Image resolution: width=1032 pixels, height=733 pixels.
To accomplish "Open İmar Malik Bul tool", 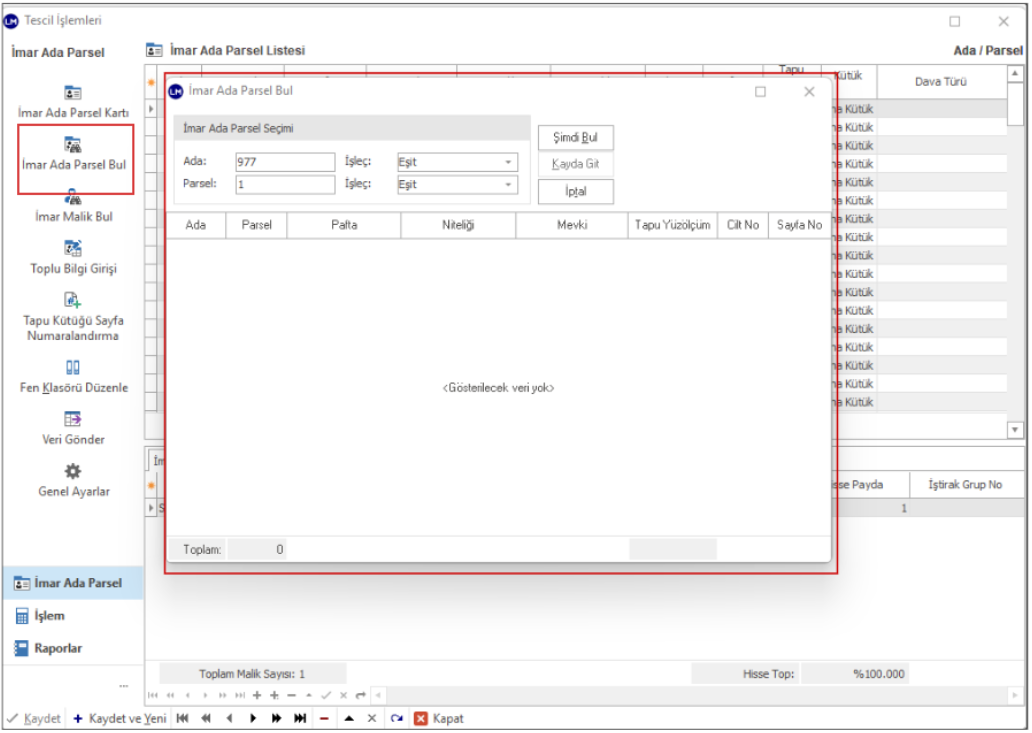I will coord(73,199).
